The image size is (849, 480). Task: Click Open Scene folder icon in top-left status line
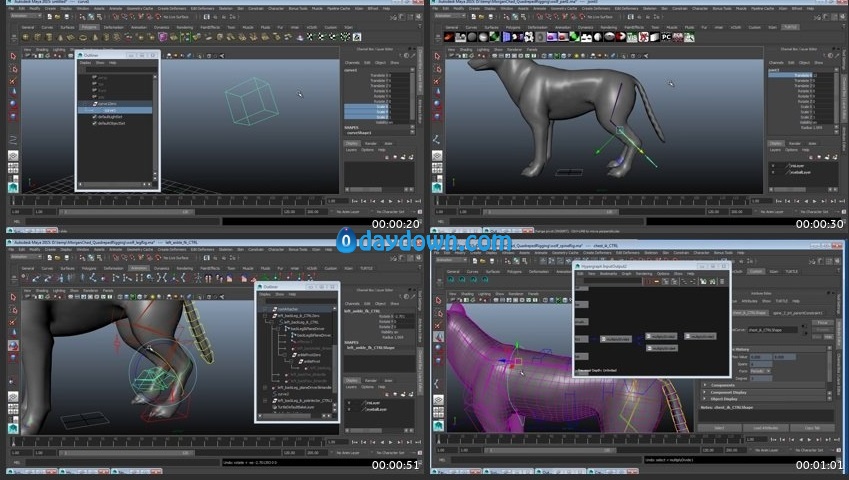(x=57, y=17)
